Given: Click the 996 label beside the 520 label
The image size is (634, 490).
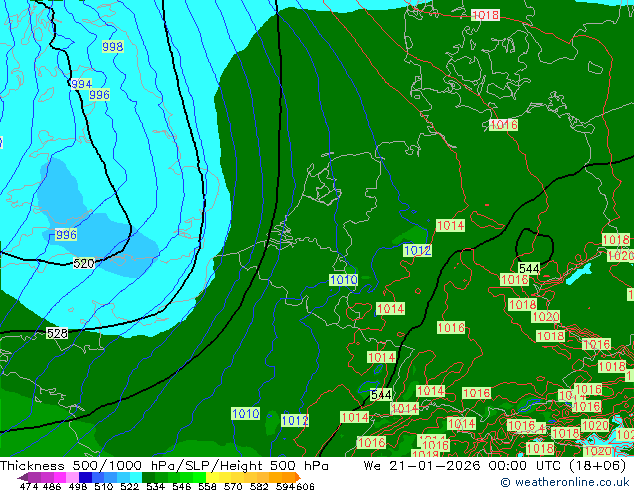Looking at the screenshot, I should point(66,234).
